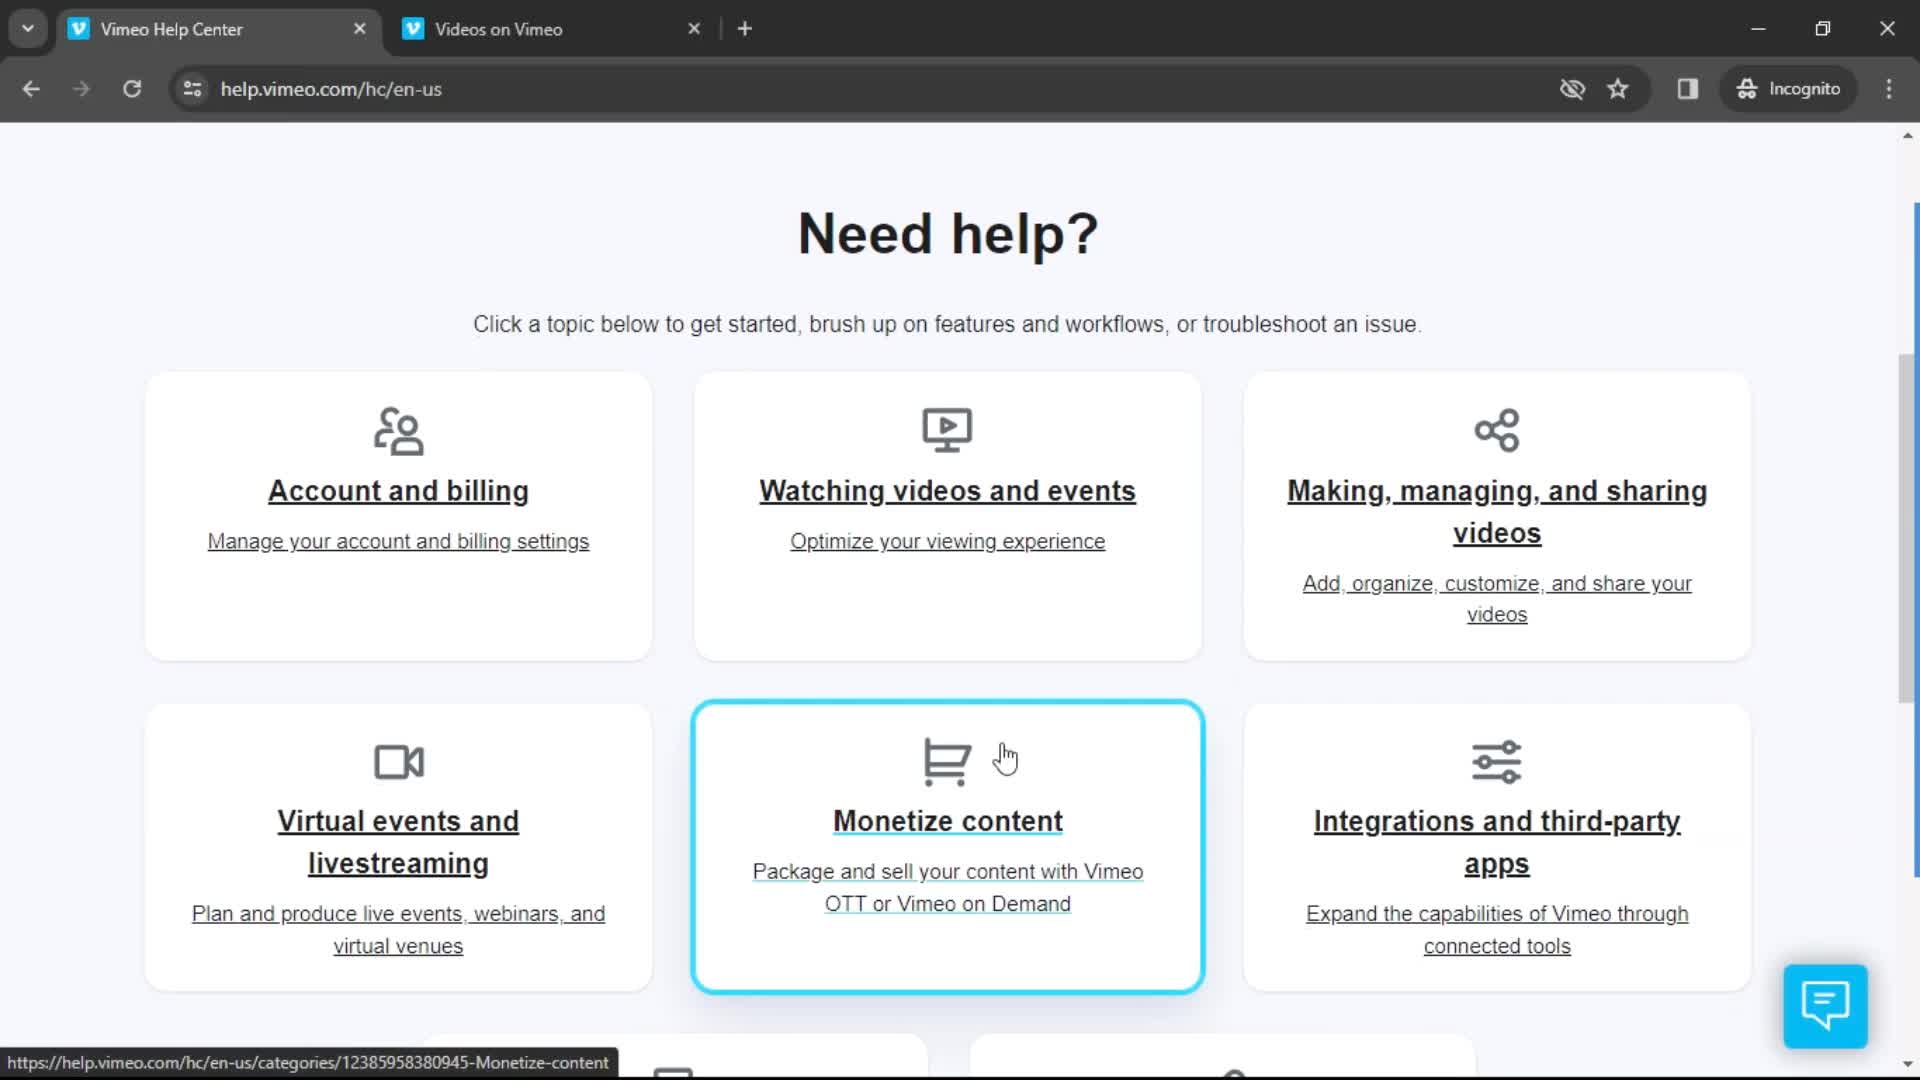Viewport: 1920px width, 1080px height.
Task: Open the Account and billing topic link
Action: pos(398,491)
